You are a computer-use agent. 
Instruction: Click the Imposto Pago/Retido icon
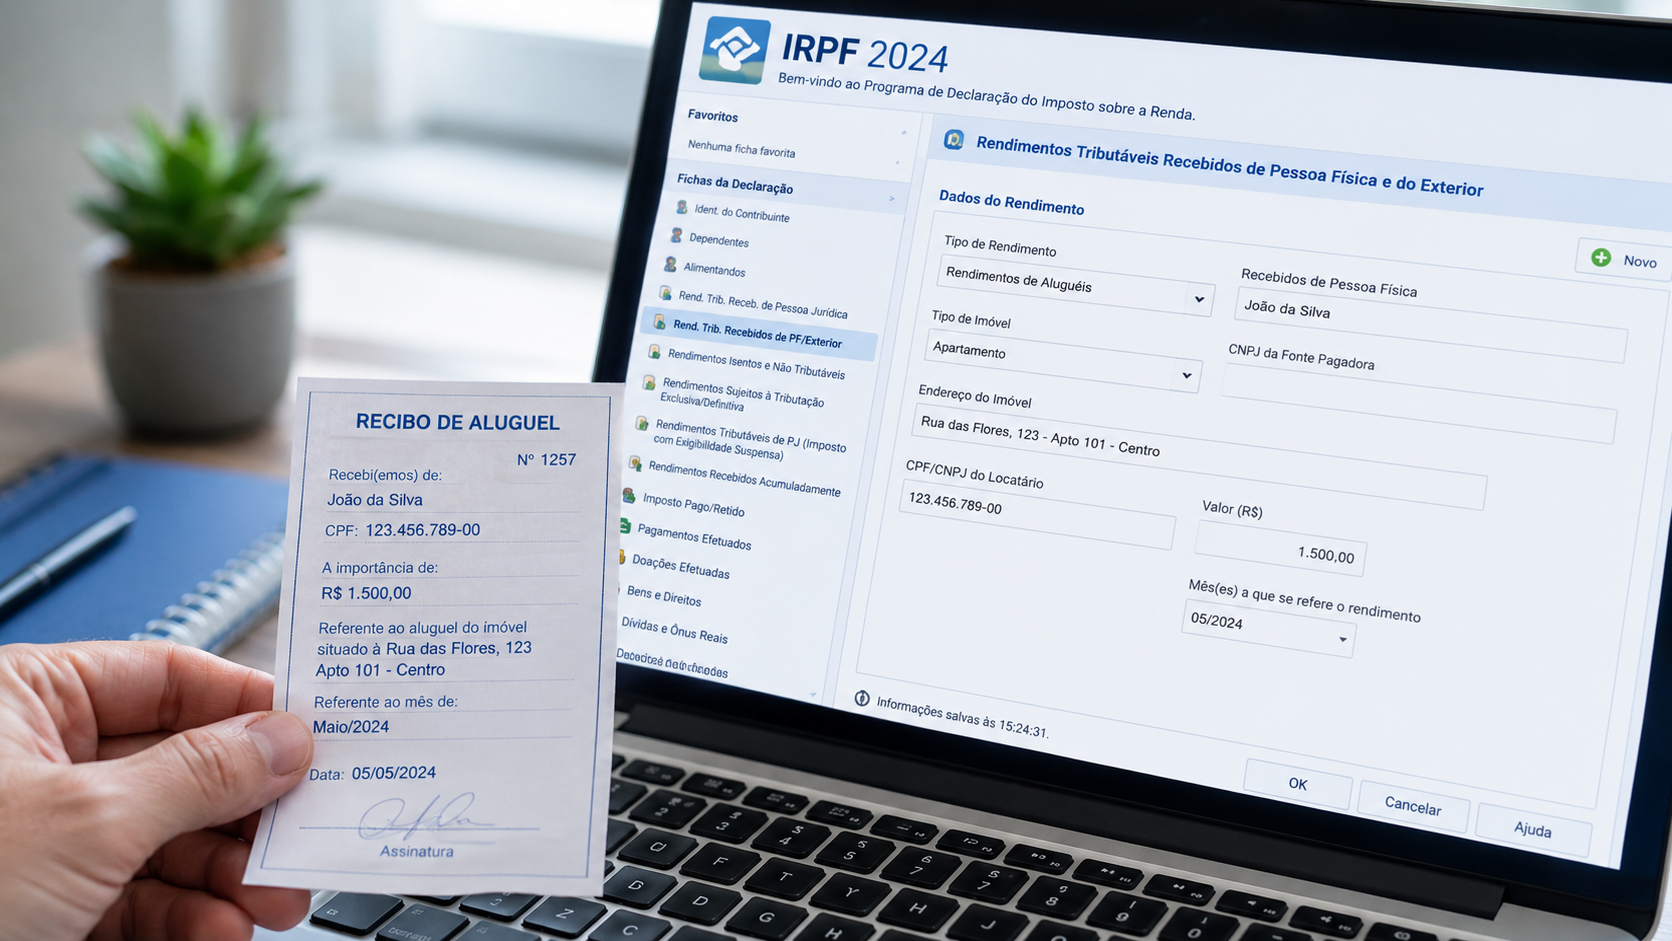coord(629,495)
